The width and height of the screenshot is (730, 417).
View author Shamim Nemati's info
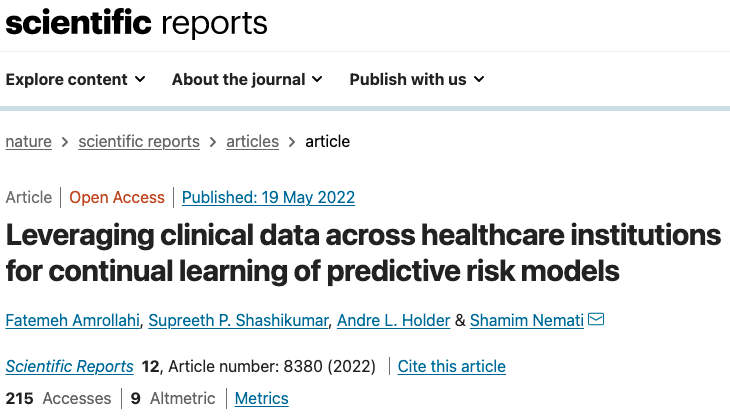point(527,320)
